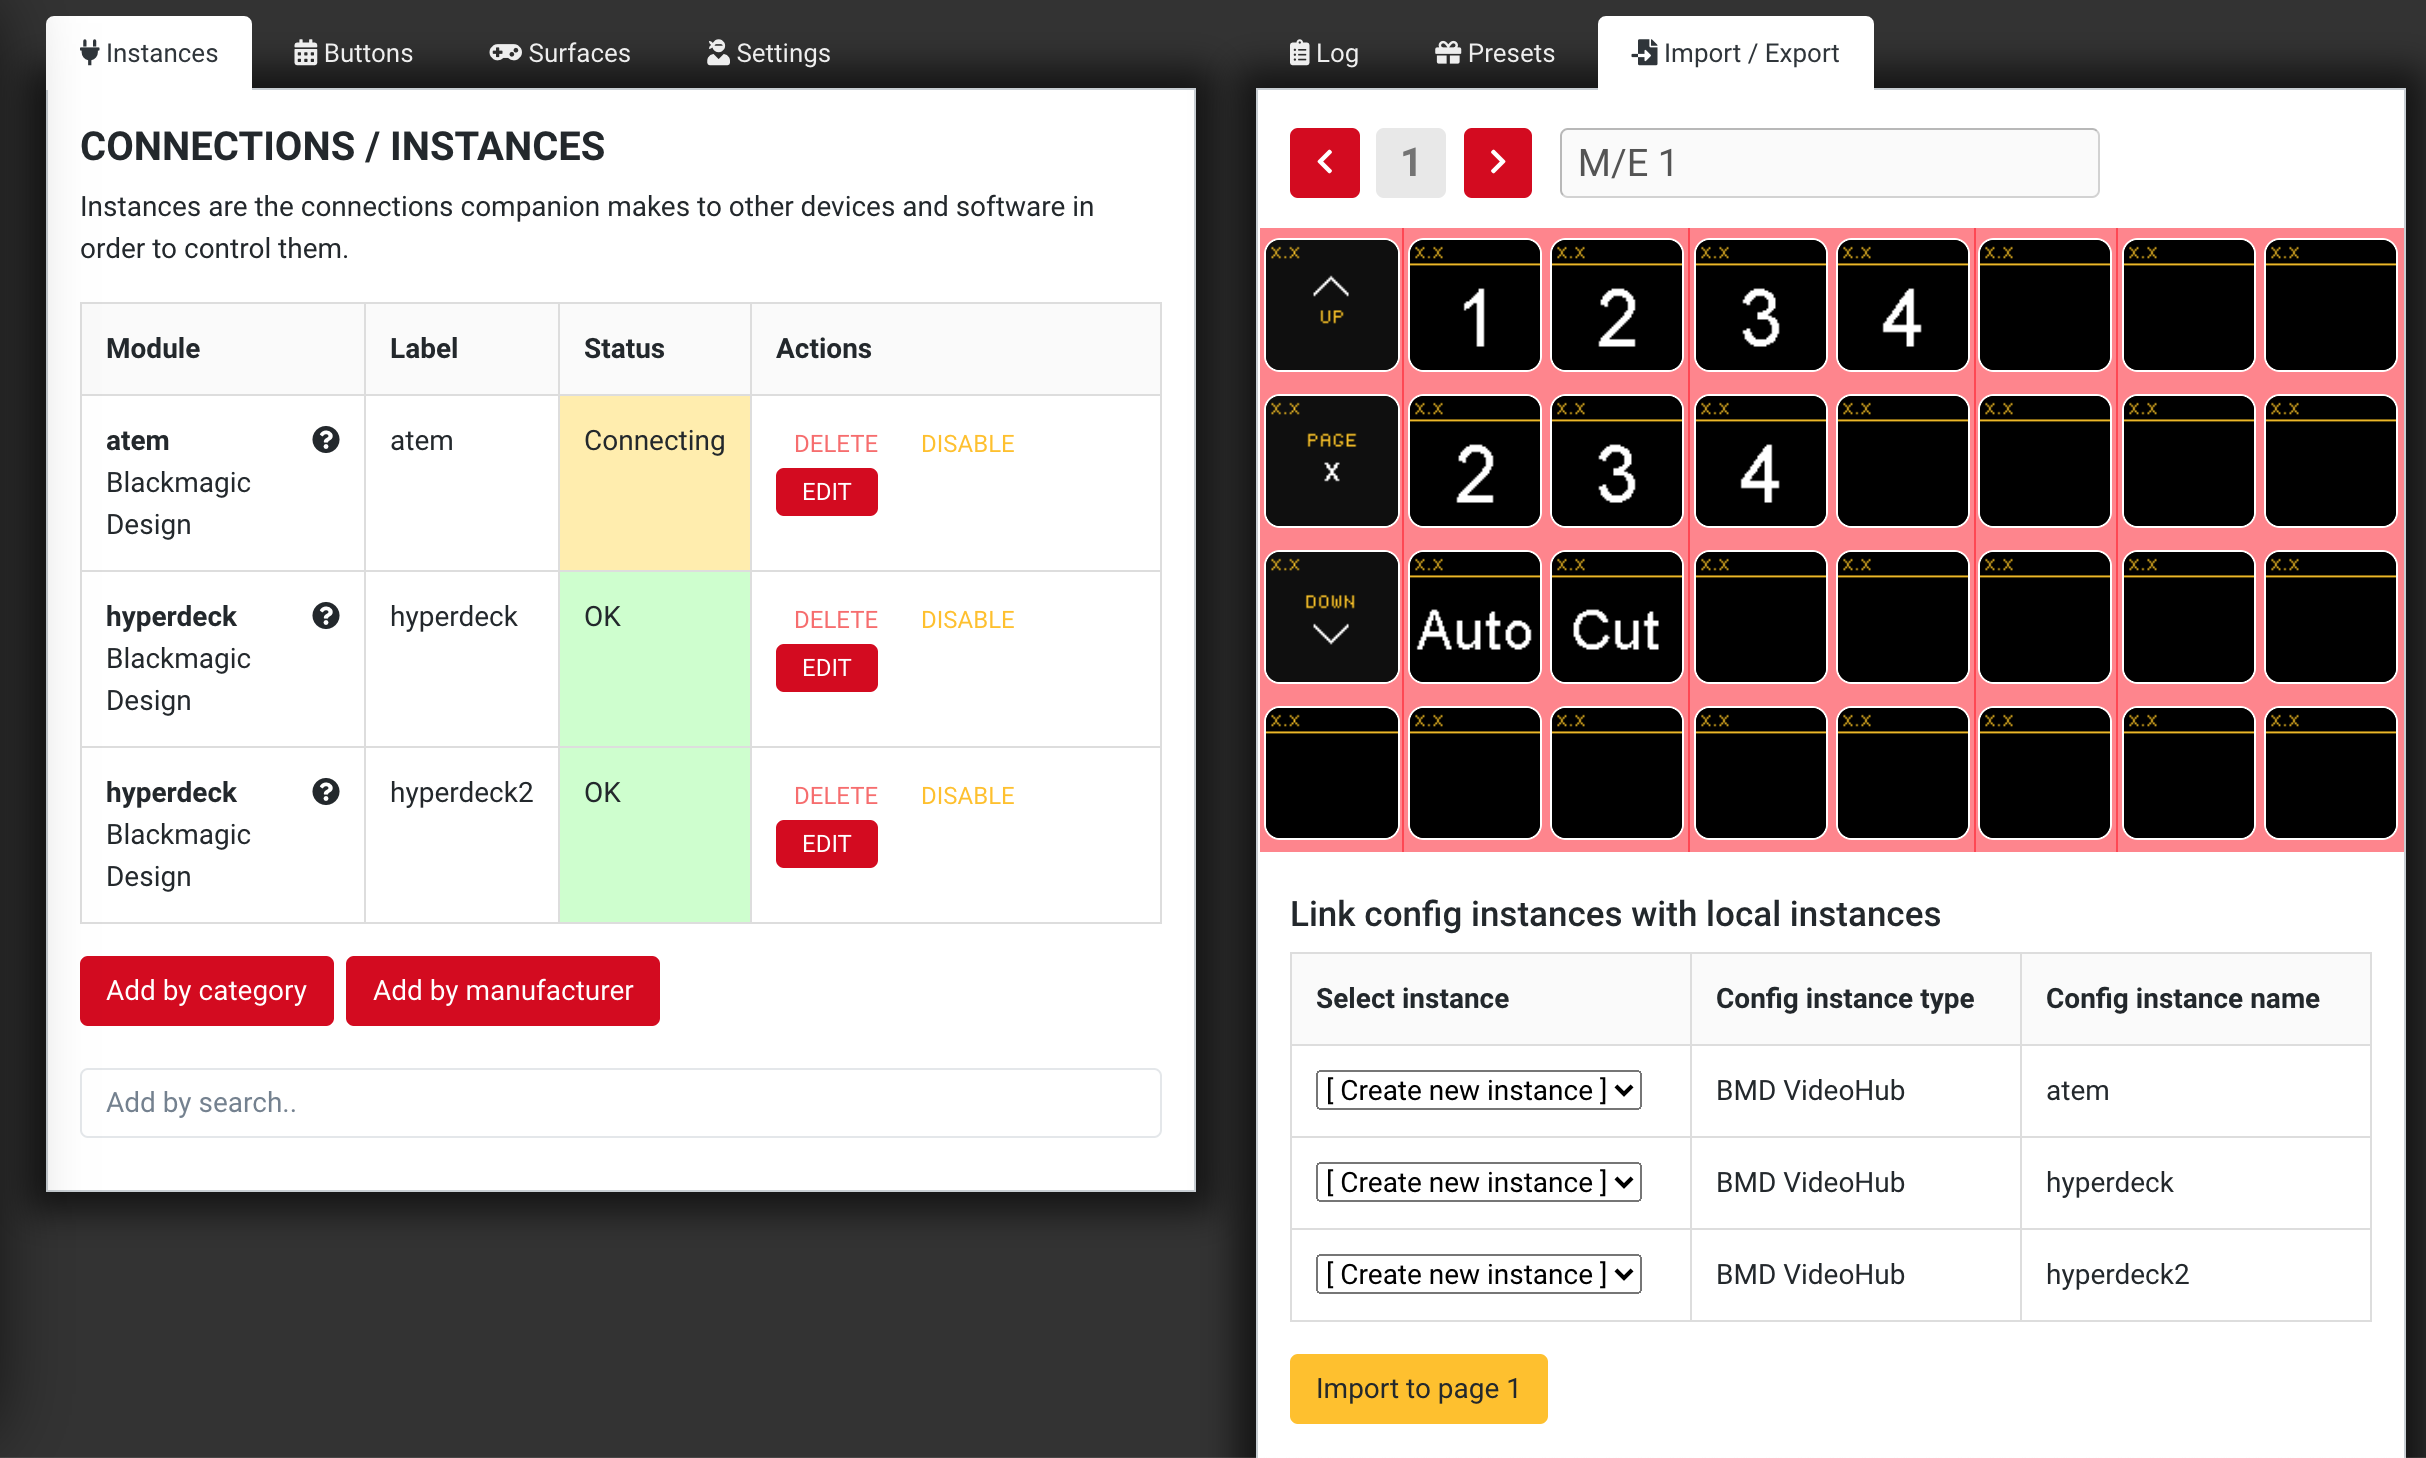This screenshot has height=1458, width=2426.
Task: Switch to the Surfaces tab
Action: coord(560,53)
